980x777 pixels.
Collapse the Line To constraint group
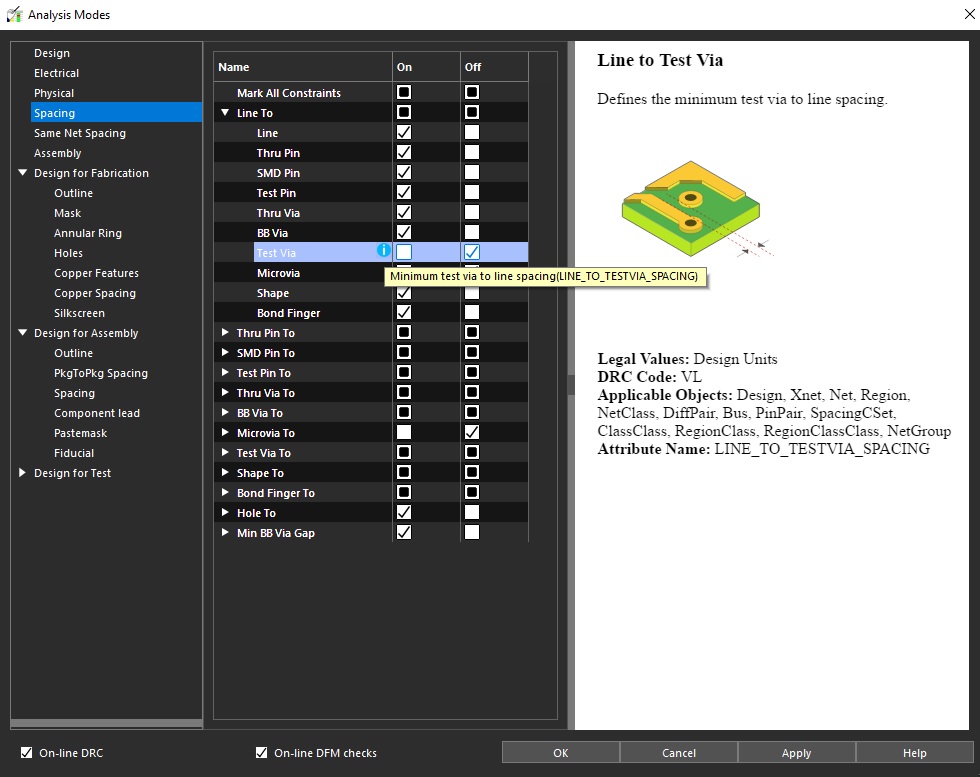[x=226, y=113]
